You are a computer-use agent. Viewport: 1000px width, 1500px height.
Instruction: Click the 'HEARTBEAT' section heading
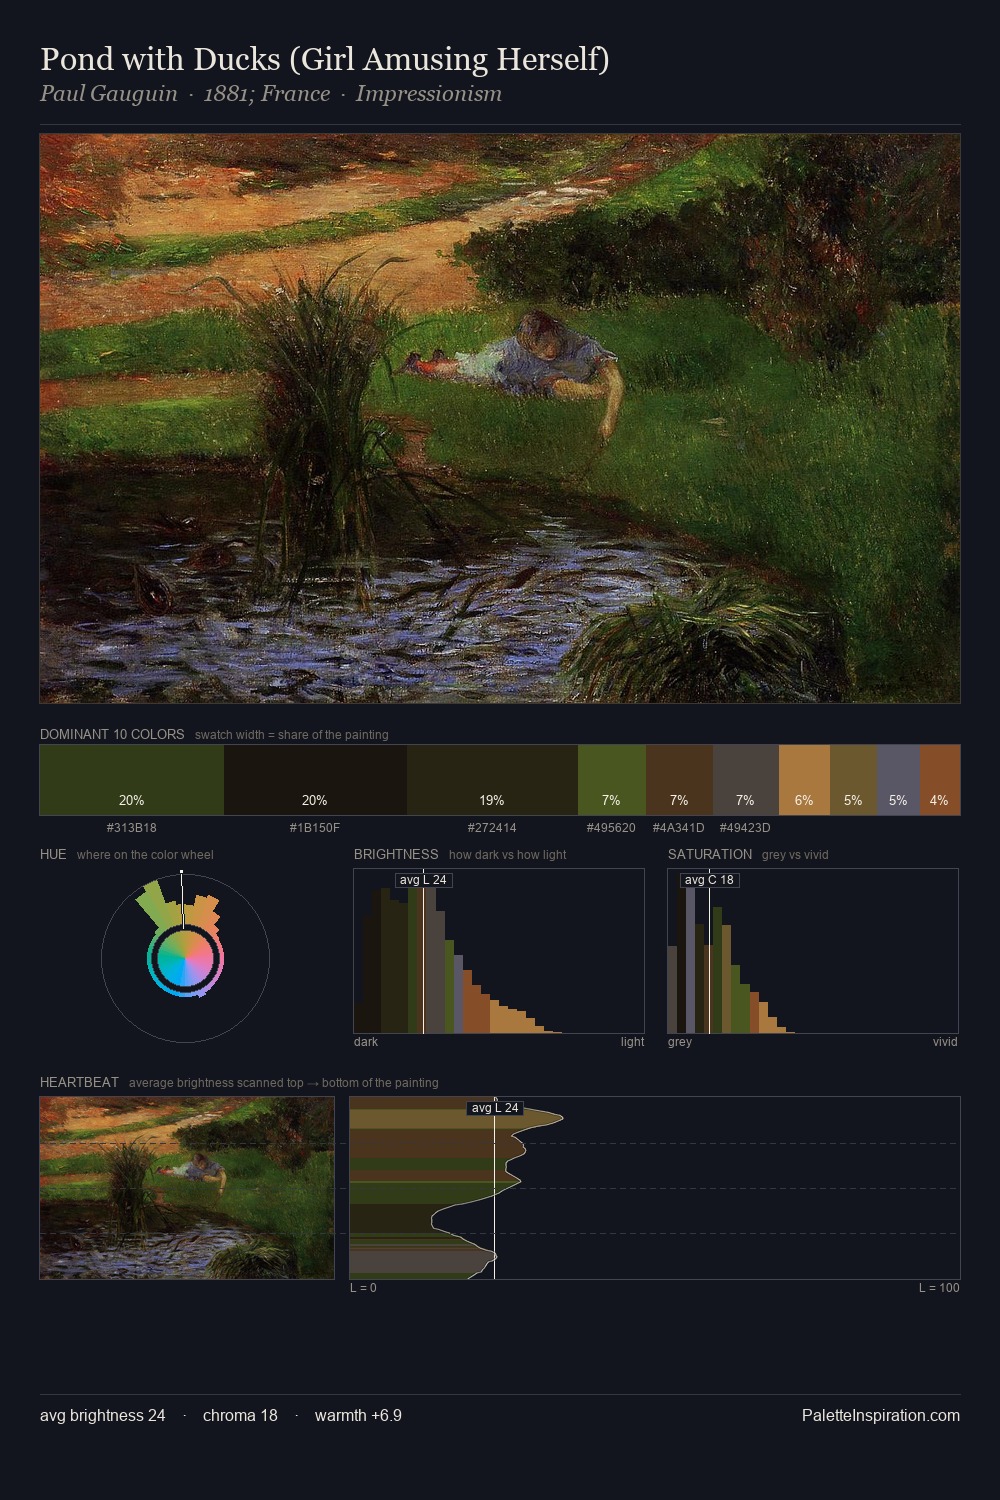click(x=79, y=1082)
